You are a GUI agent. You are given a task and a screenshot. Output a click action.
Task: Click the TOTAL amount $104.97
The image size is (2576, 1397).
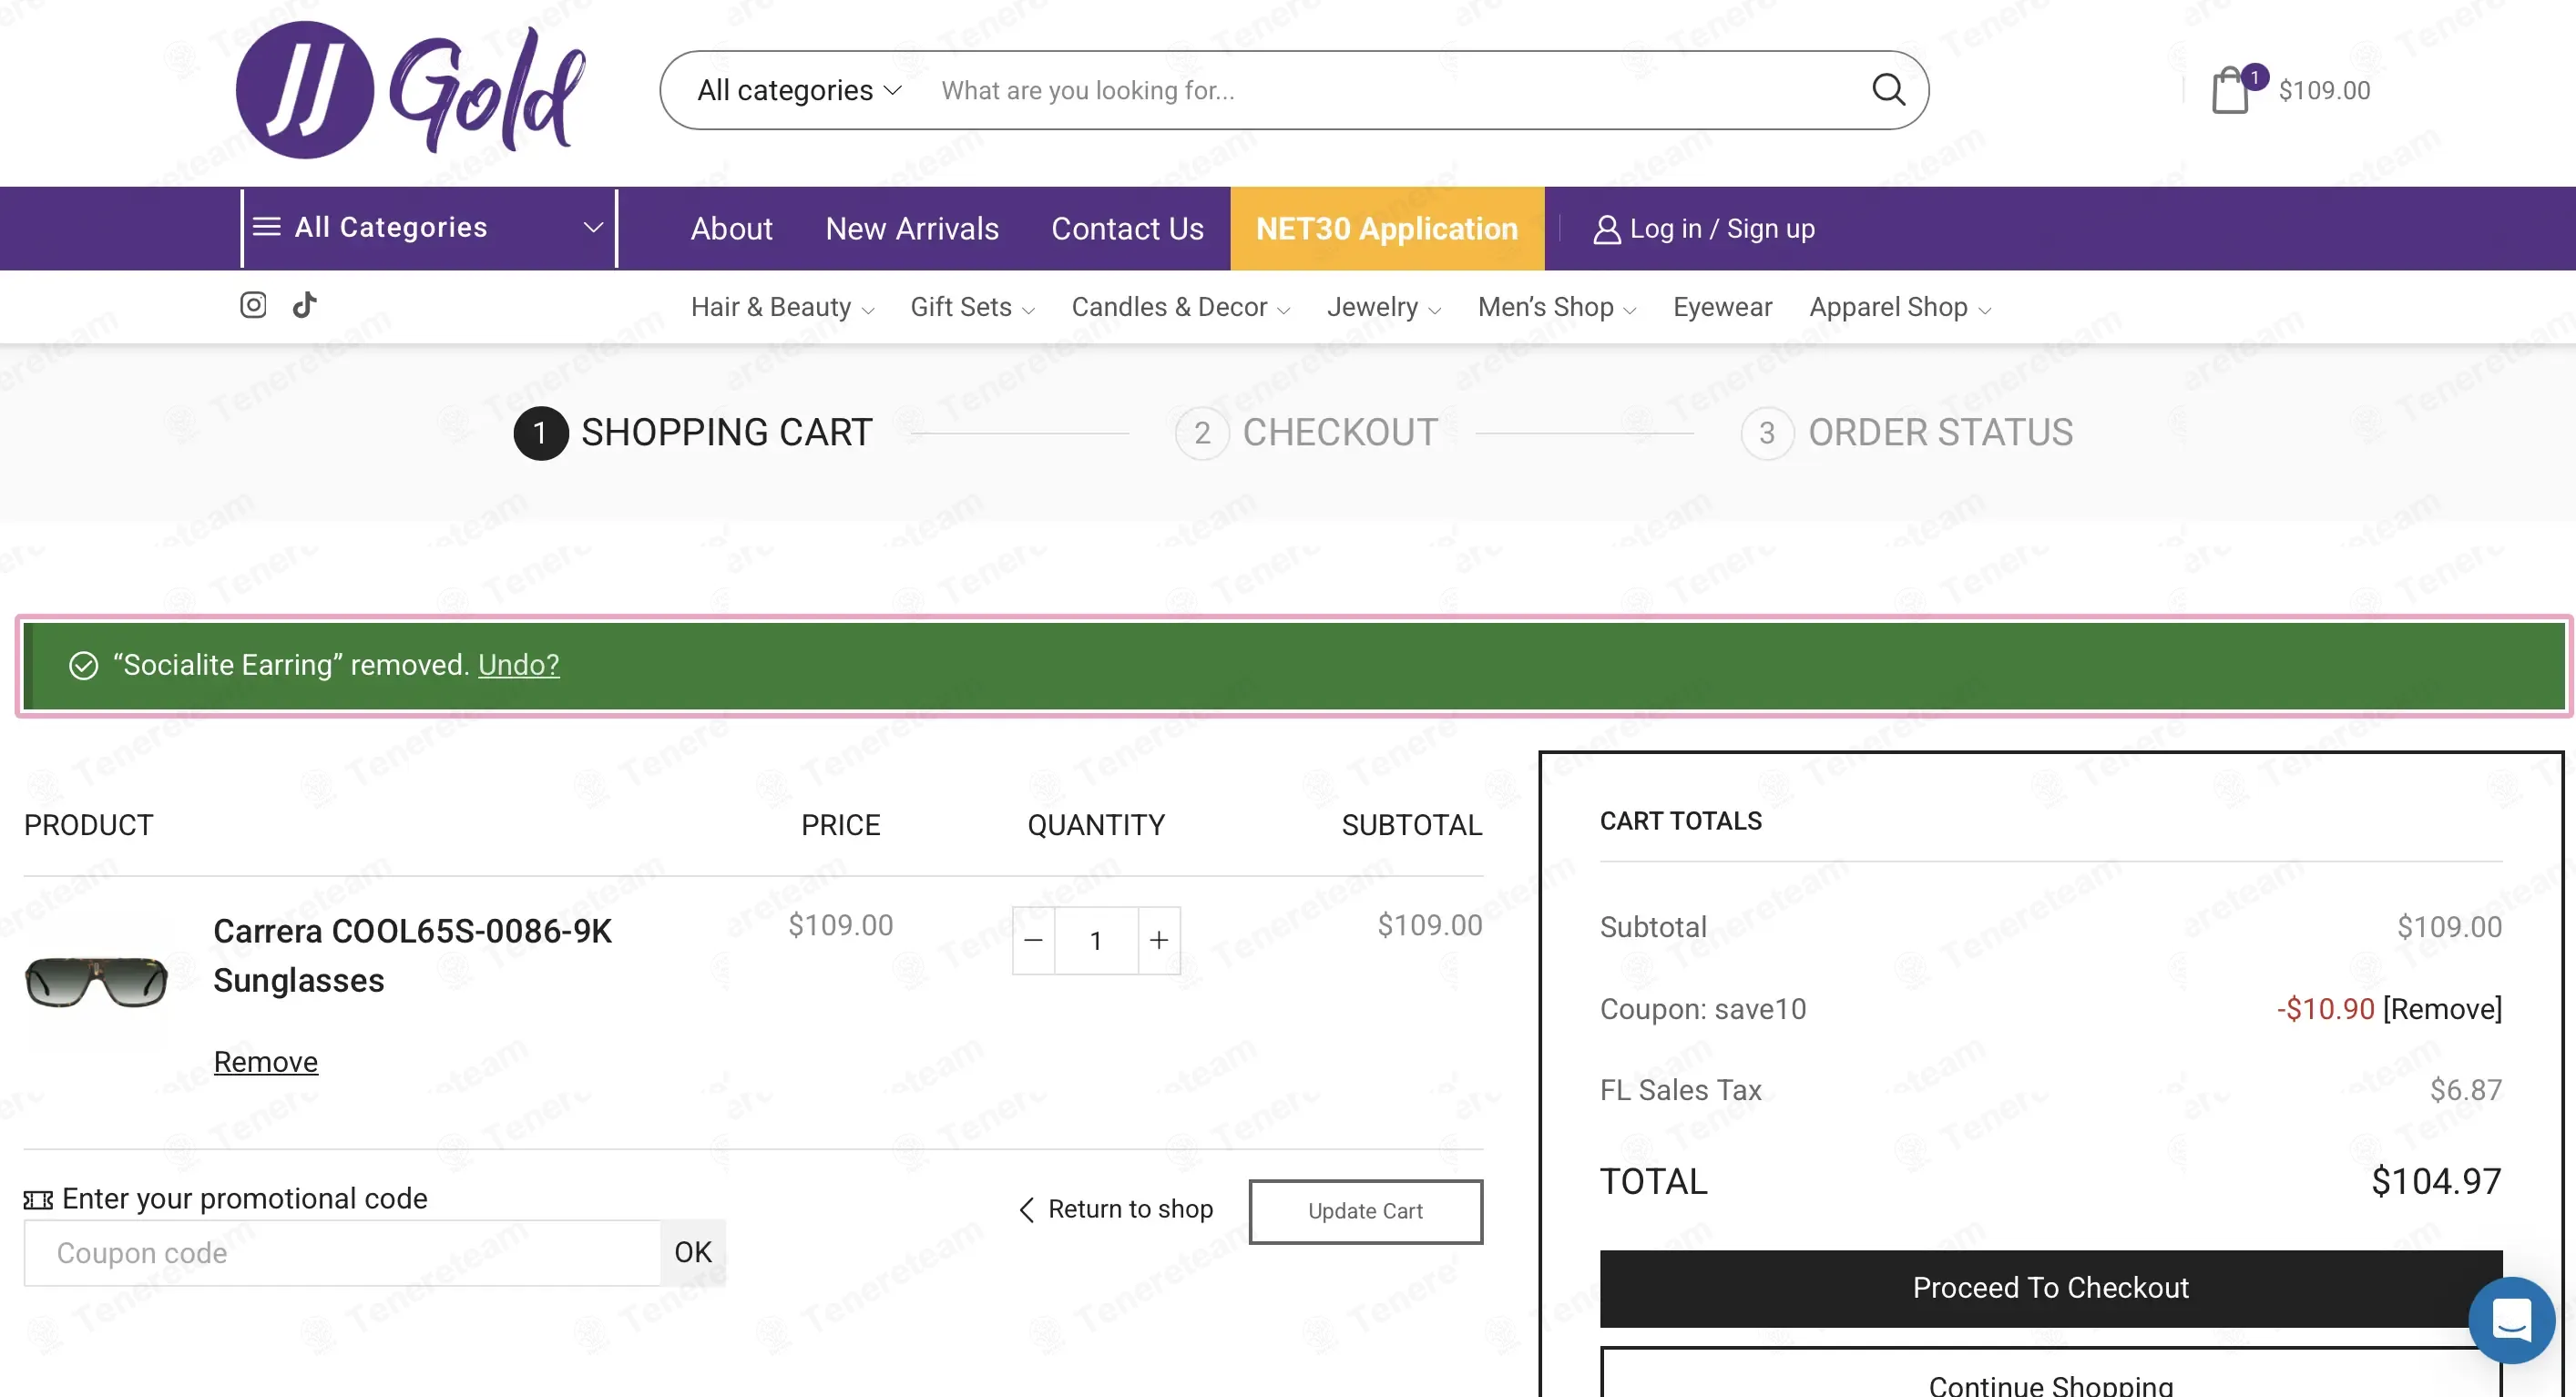(x=2436, y=1182)
